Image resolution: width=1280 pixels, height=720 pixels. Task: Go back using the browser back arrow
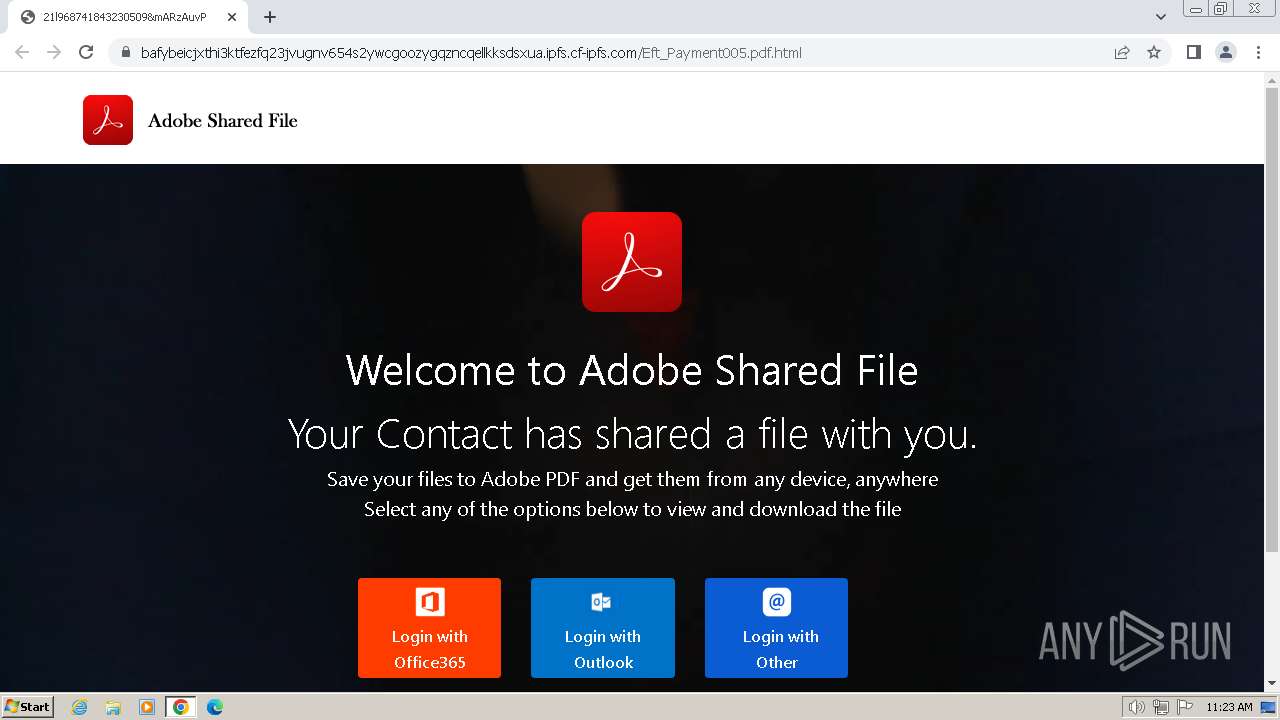(22, 52)
